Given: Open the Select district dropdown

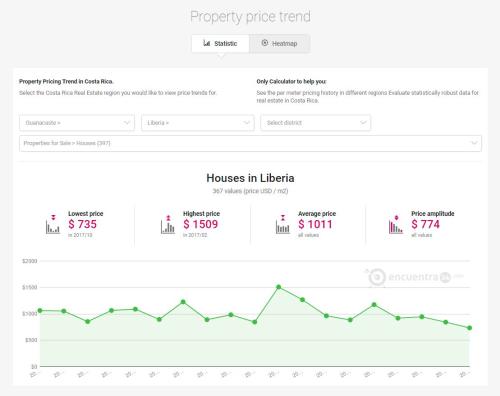Looking at the screenshot, I should click(315, 123).
